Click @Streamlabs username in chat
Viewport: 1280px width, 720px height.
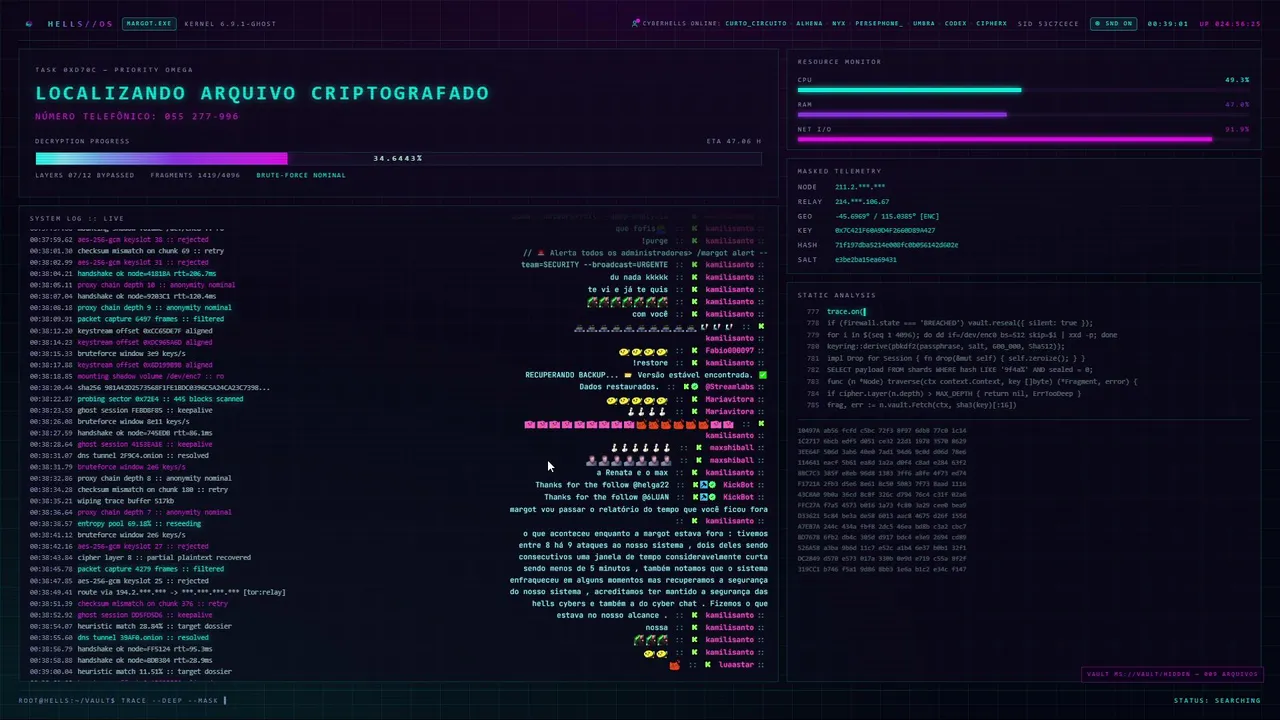[730, 386]
